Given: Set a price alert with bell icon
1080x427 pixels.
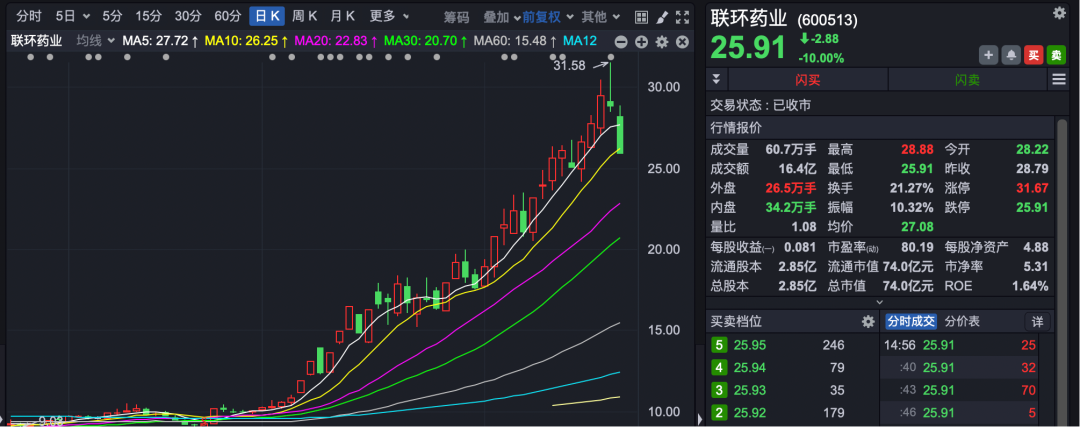Looking at the screenshot, I should [x=1010, y=55].
